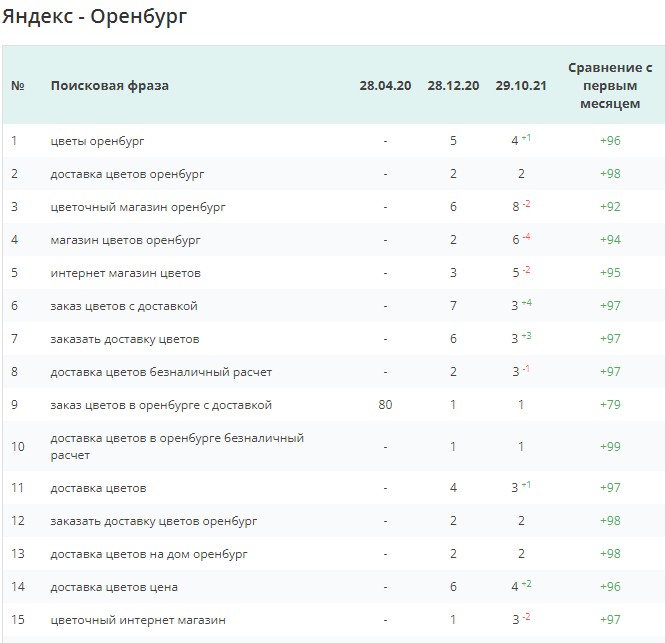The width and height of the screenshot is (665, 643).
Task: Select 'интернет магазин цветов' phrase in row 5
Action: point(125,273)
